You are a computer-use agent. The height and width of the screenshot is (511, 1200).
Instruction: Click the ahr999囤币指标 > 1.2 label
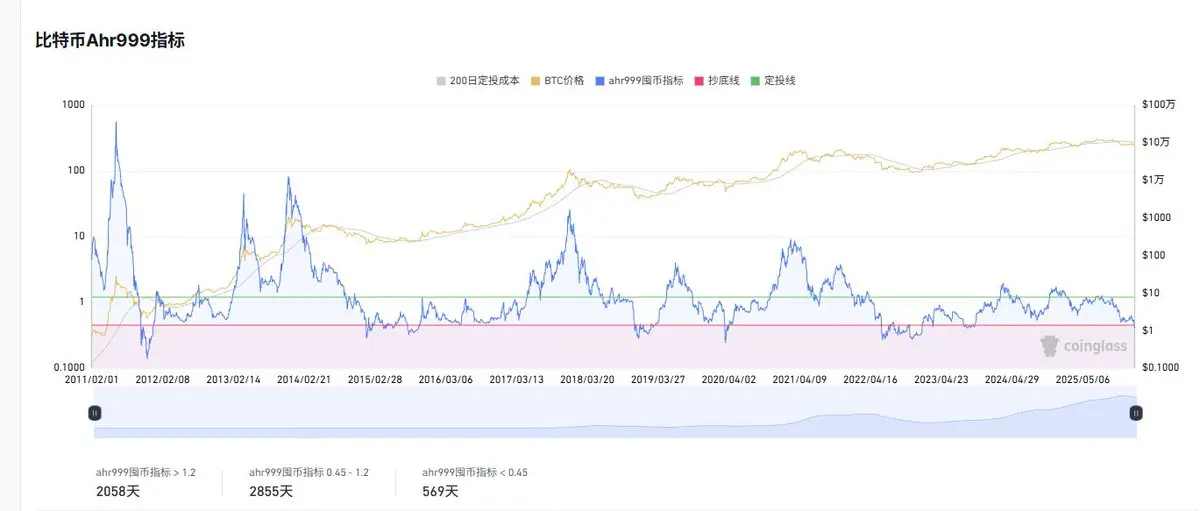tap(146, 472)
